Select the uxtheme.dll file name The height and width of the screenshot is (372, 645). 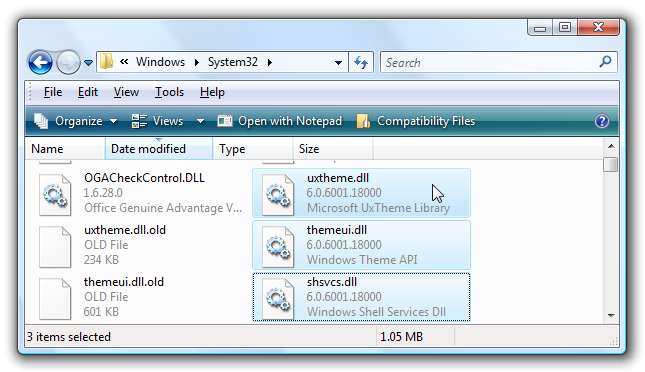[x=338, y=178]
